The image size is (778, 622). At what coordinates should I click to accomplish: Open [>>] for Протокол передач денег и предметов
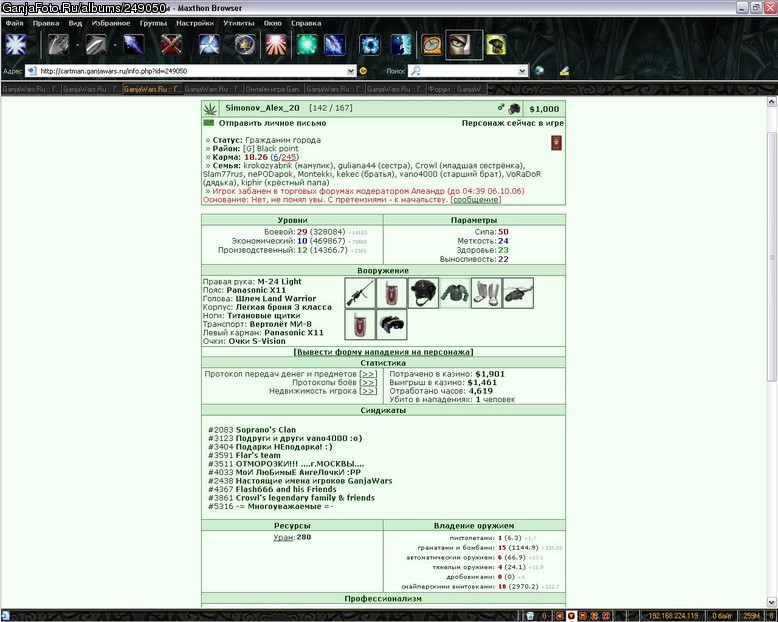point(368,374)
